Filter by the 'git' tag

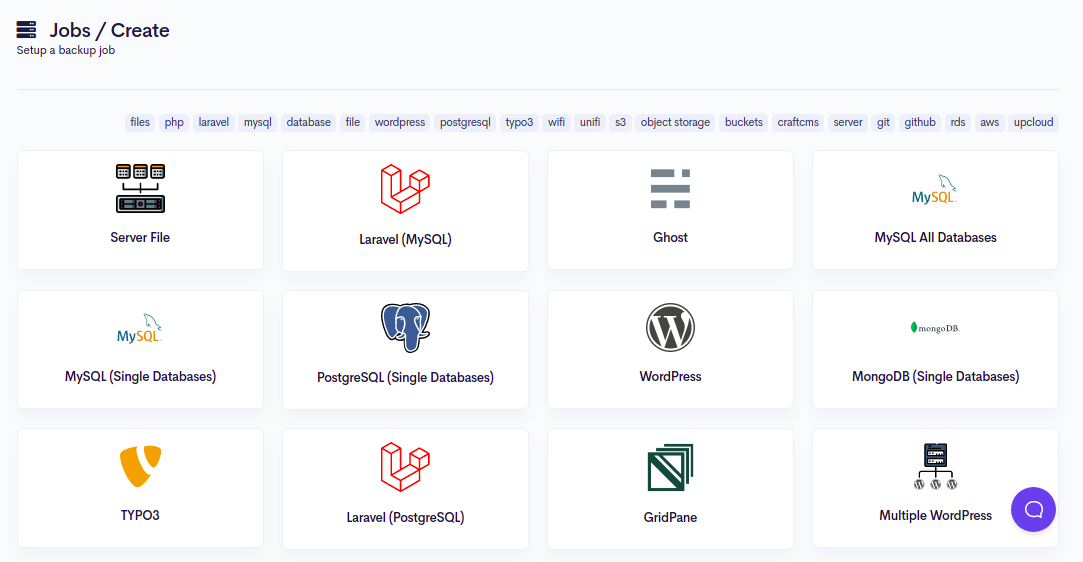tap(883, 122)
